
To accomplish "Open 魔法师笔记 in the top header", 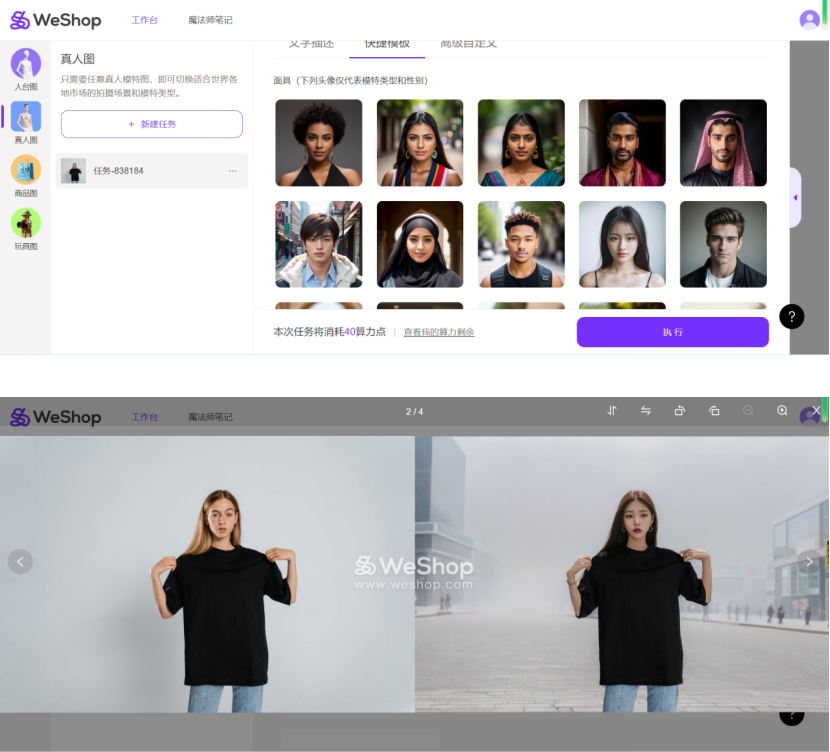I will tap(210, 20).
